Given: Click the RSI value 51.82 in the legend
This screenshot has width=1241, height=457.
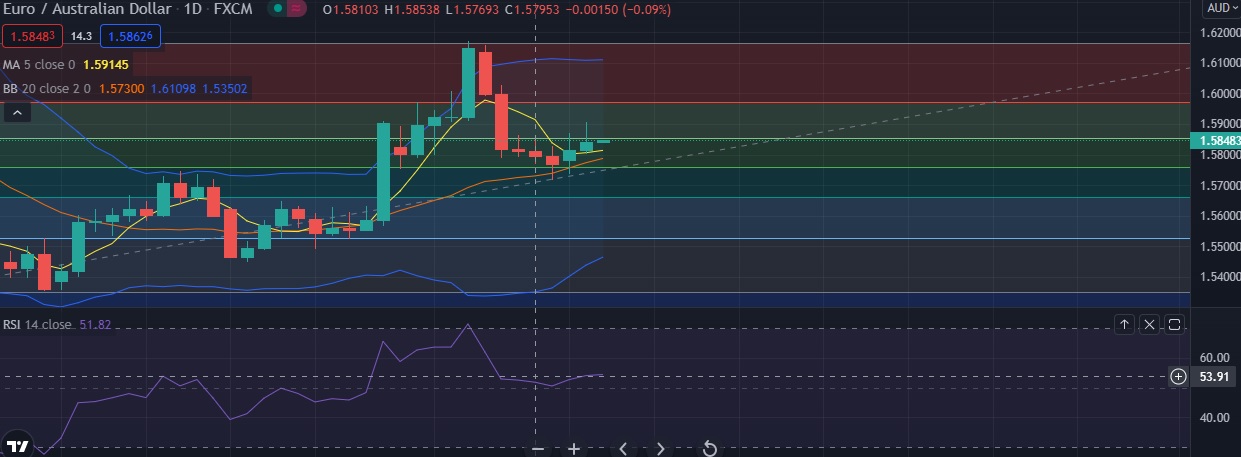Looking at the screenshot, I should [x=94, y=325].
